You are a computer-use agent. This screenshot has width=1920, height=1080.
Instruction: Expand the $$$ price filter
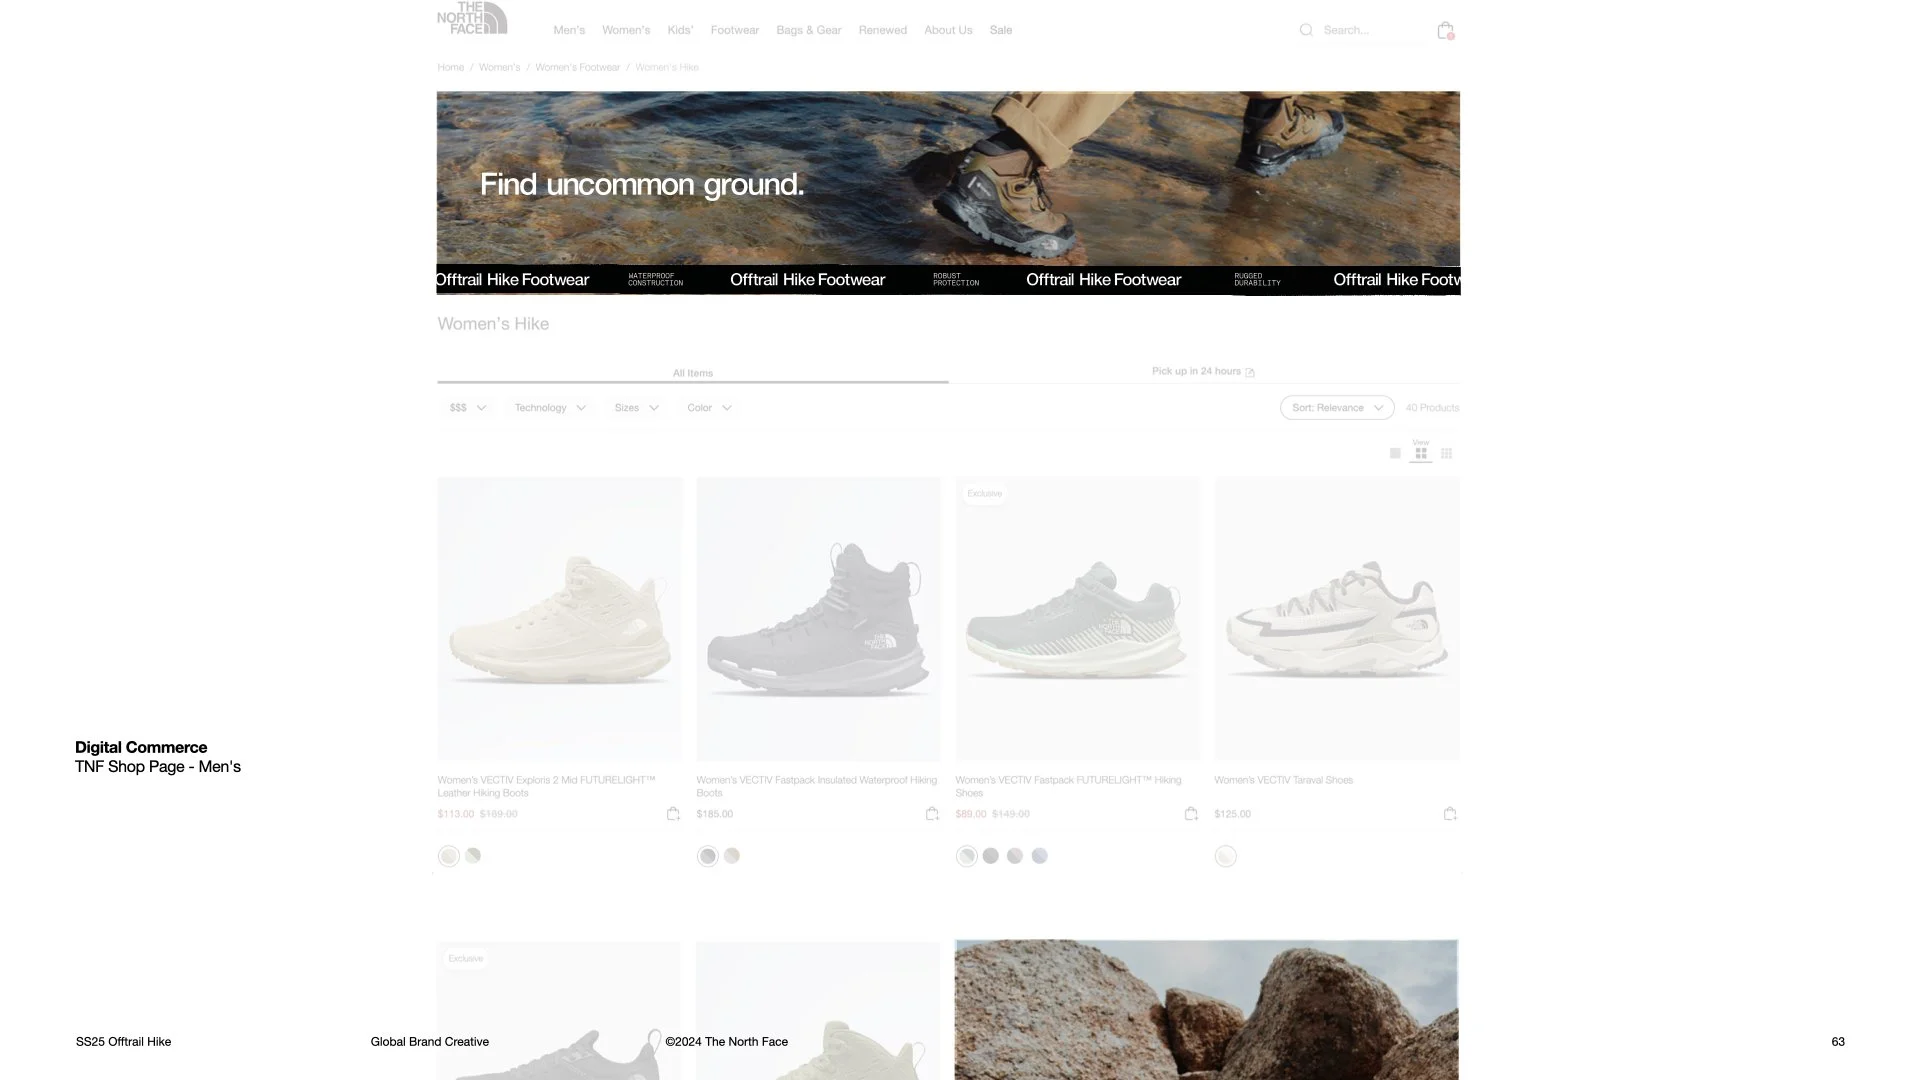coord(467,408)
